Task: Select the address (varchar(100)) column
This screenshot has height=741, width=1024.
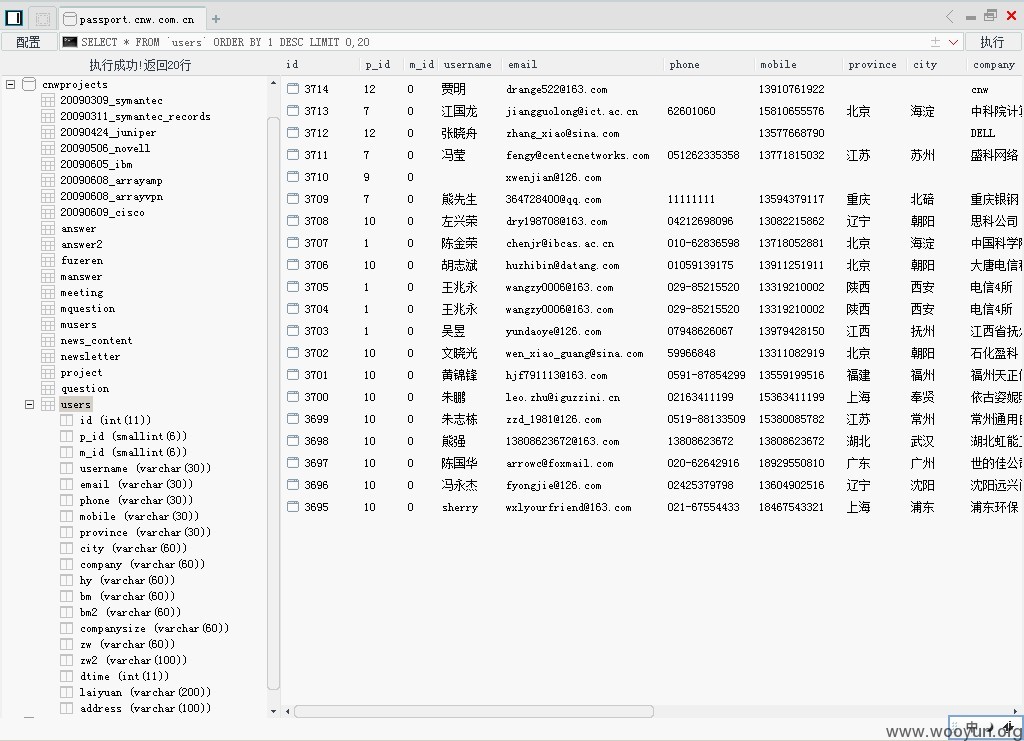Action: point(145,708)
